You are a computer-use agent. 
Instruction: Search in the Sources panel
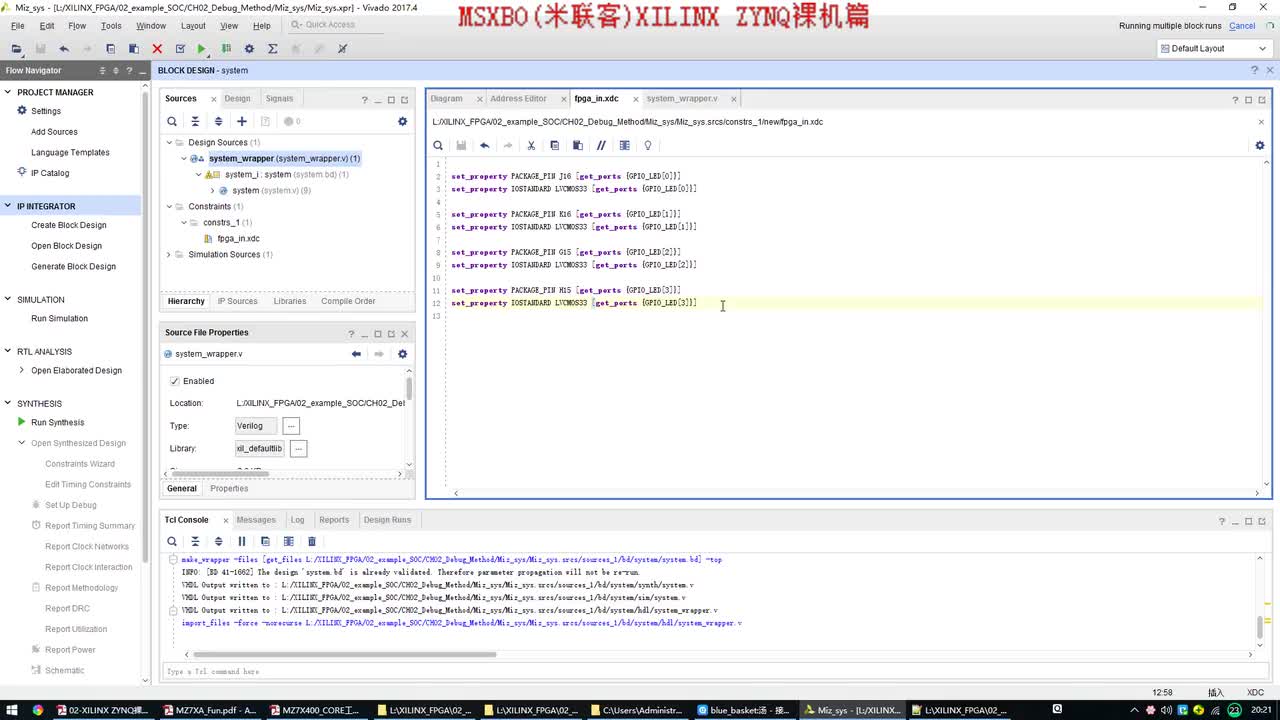[x=172, y=121]
